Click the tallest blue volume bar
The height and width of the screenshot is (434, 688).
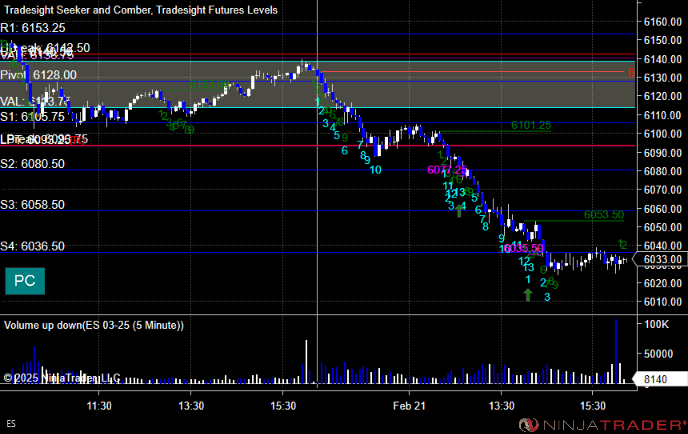coord(616,351)
